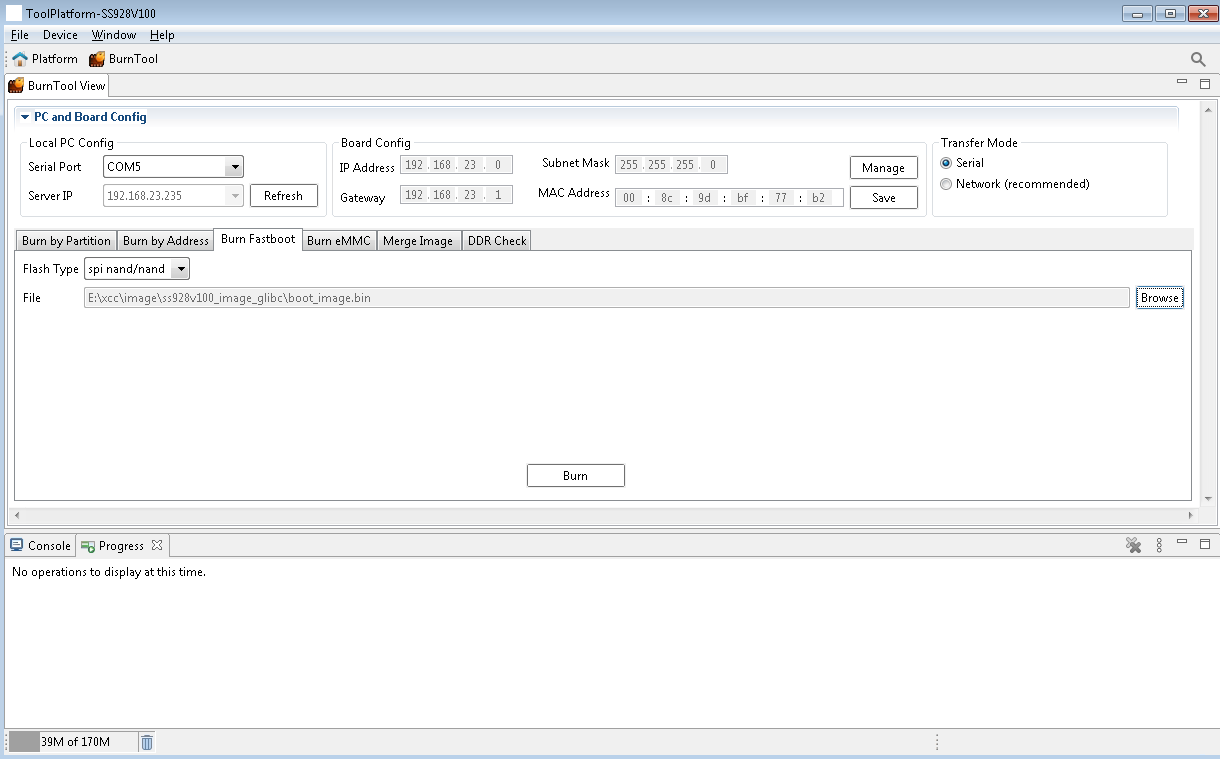Browse for the fastboot image file
1220x759 pixels.
point(1159,298)
